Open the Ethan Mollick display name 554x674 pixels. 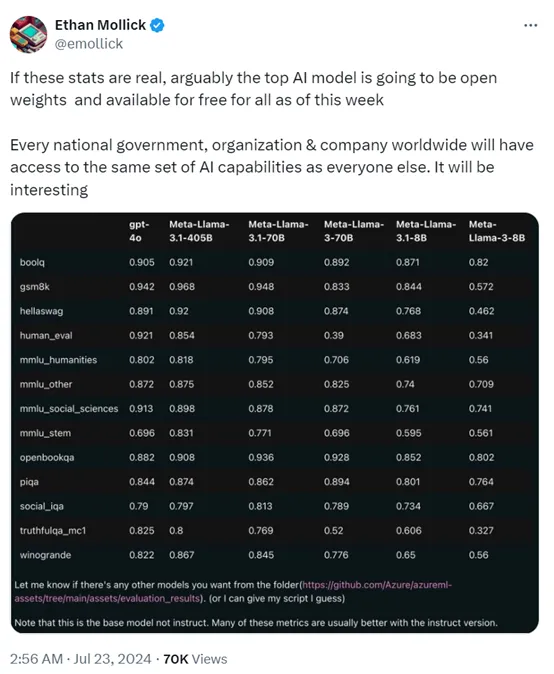pyautogui.click(x=100, y=25)
